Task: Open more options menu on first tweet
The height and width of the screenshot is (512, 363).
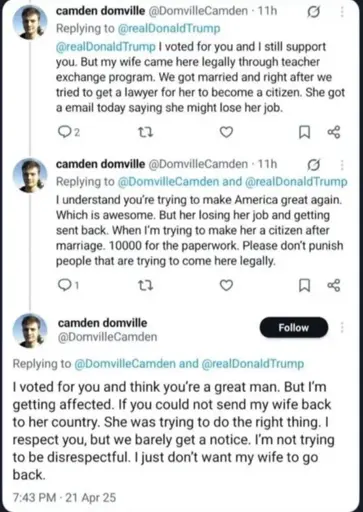Action: [342, 12]
